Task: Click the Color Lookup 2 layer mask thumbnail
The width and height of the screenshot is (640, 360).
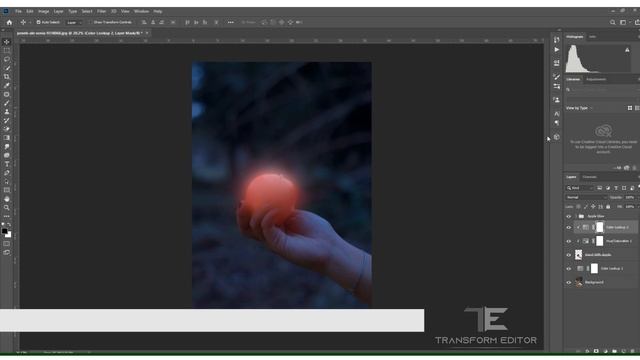Action: pos(599,227)
